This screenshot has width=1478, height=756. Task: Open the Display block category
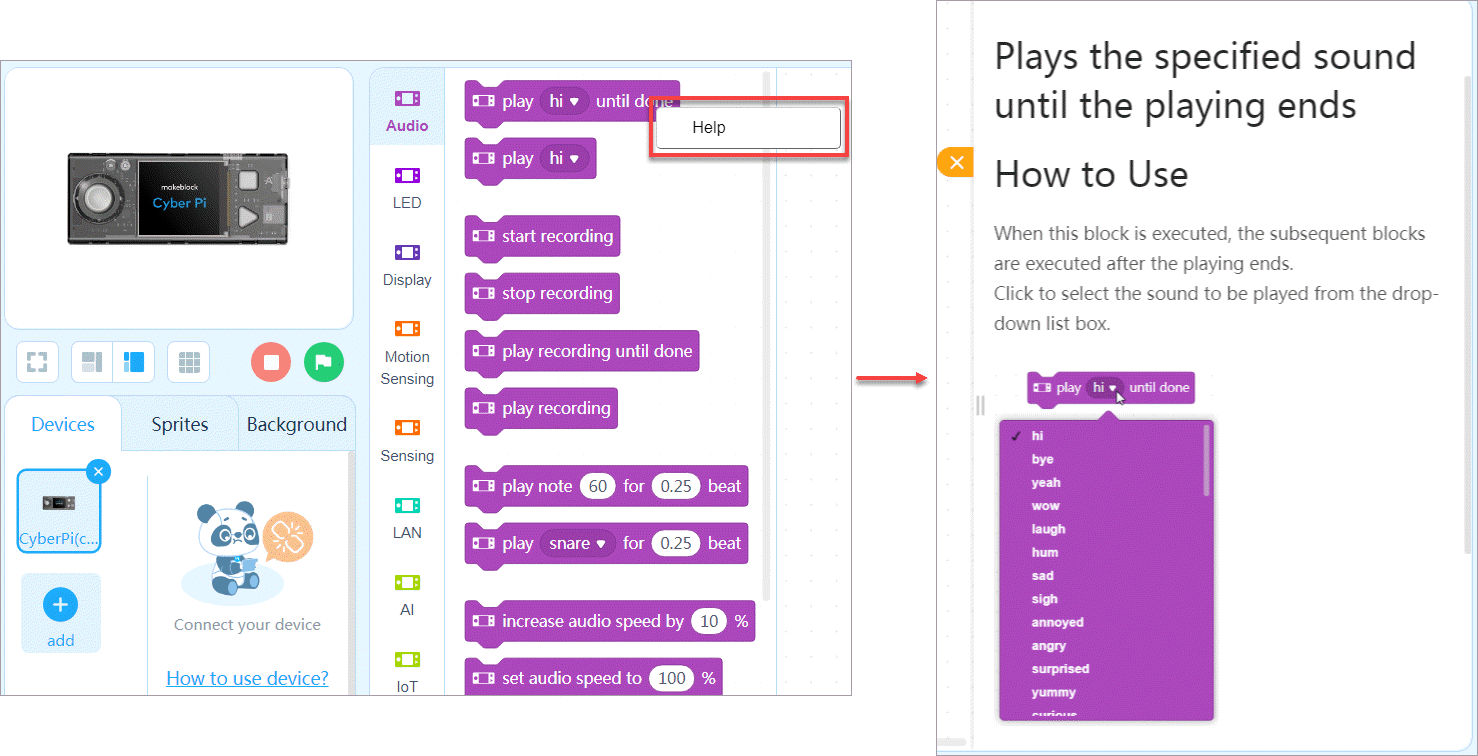pos(407,264)
